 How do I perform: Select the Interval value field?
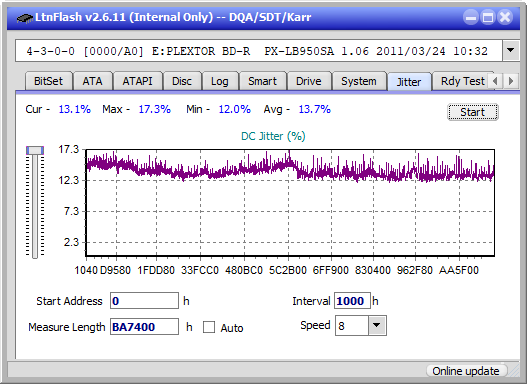coord(352,301)
